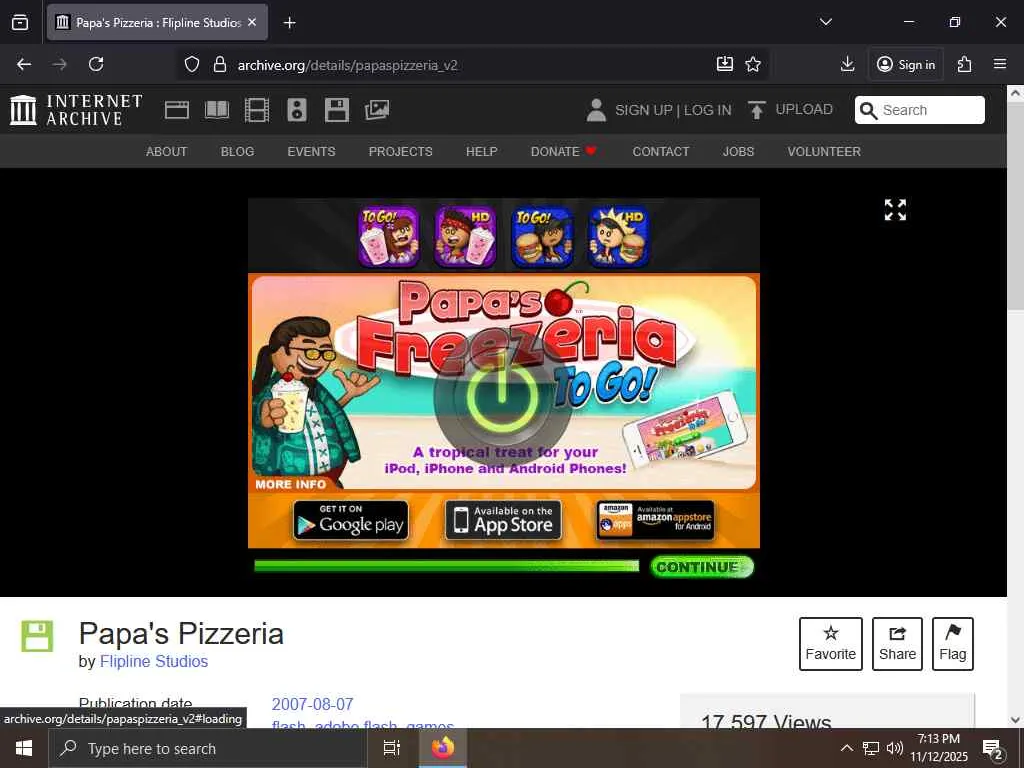Click the Burgeria To Go! app icon
Screen dimensions: 1024x768
(543, 236)
